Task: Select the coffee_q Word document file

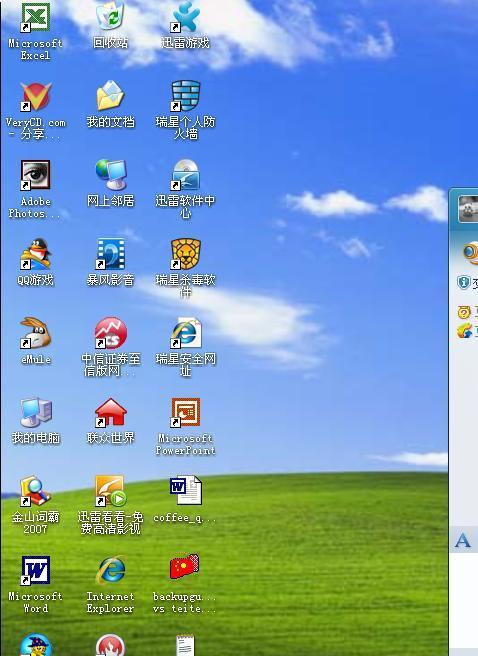Action: [x=185, y=490]
